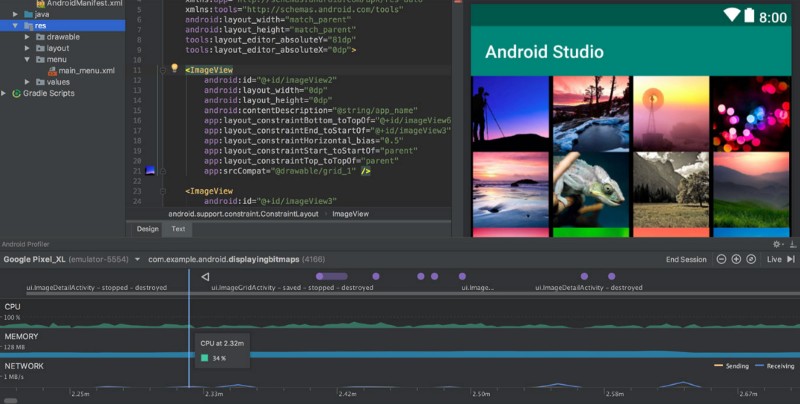This screenshot has height=404, width=800.
Task: Click the Gradle Scripts icon
Action: (x=16, y=93)
